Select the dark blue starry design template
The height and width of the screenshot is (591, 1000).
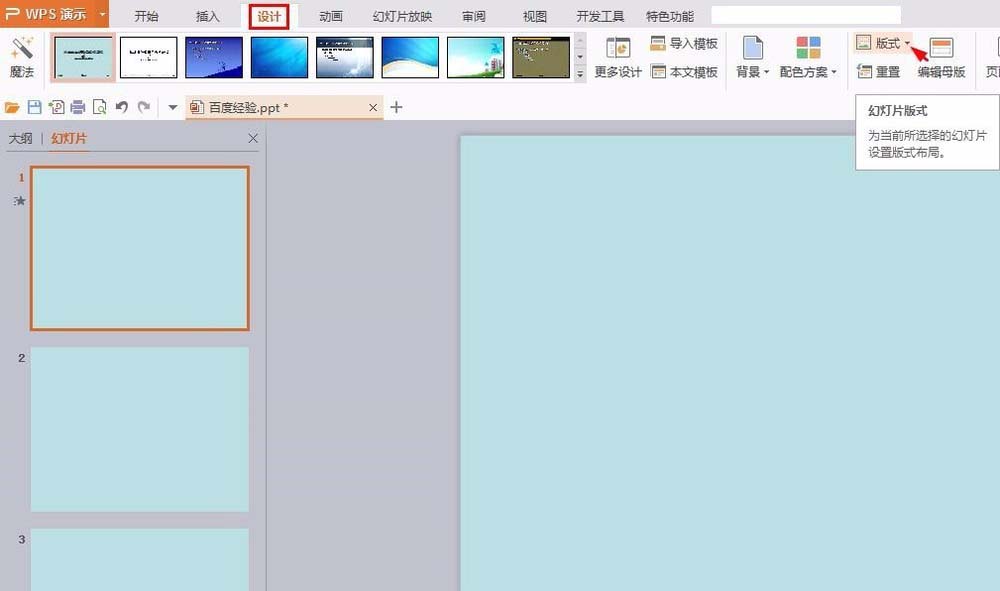[x=214, y=57]
